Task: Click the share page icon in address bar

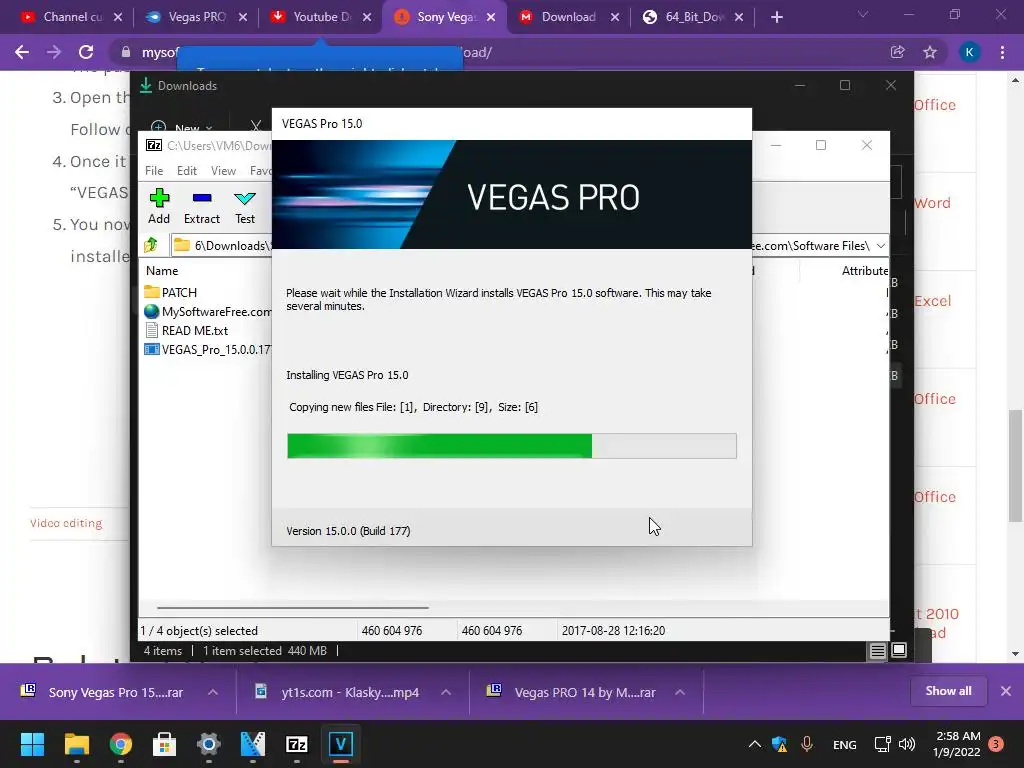Action: click(897, 52)
